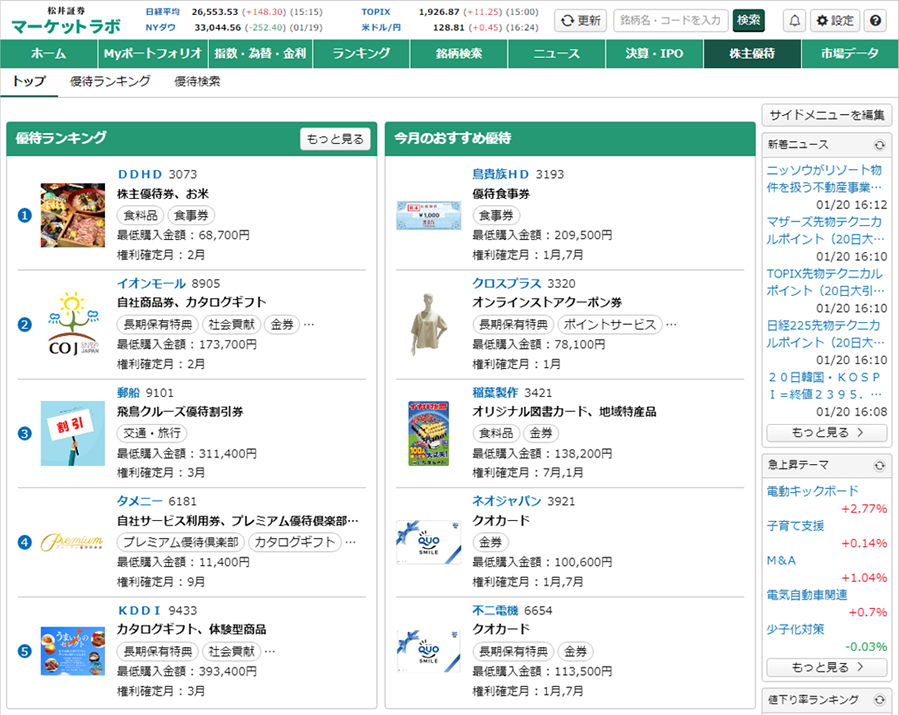
Task: Open the イオンモール stock link
Action: (x=151, y=283)
